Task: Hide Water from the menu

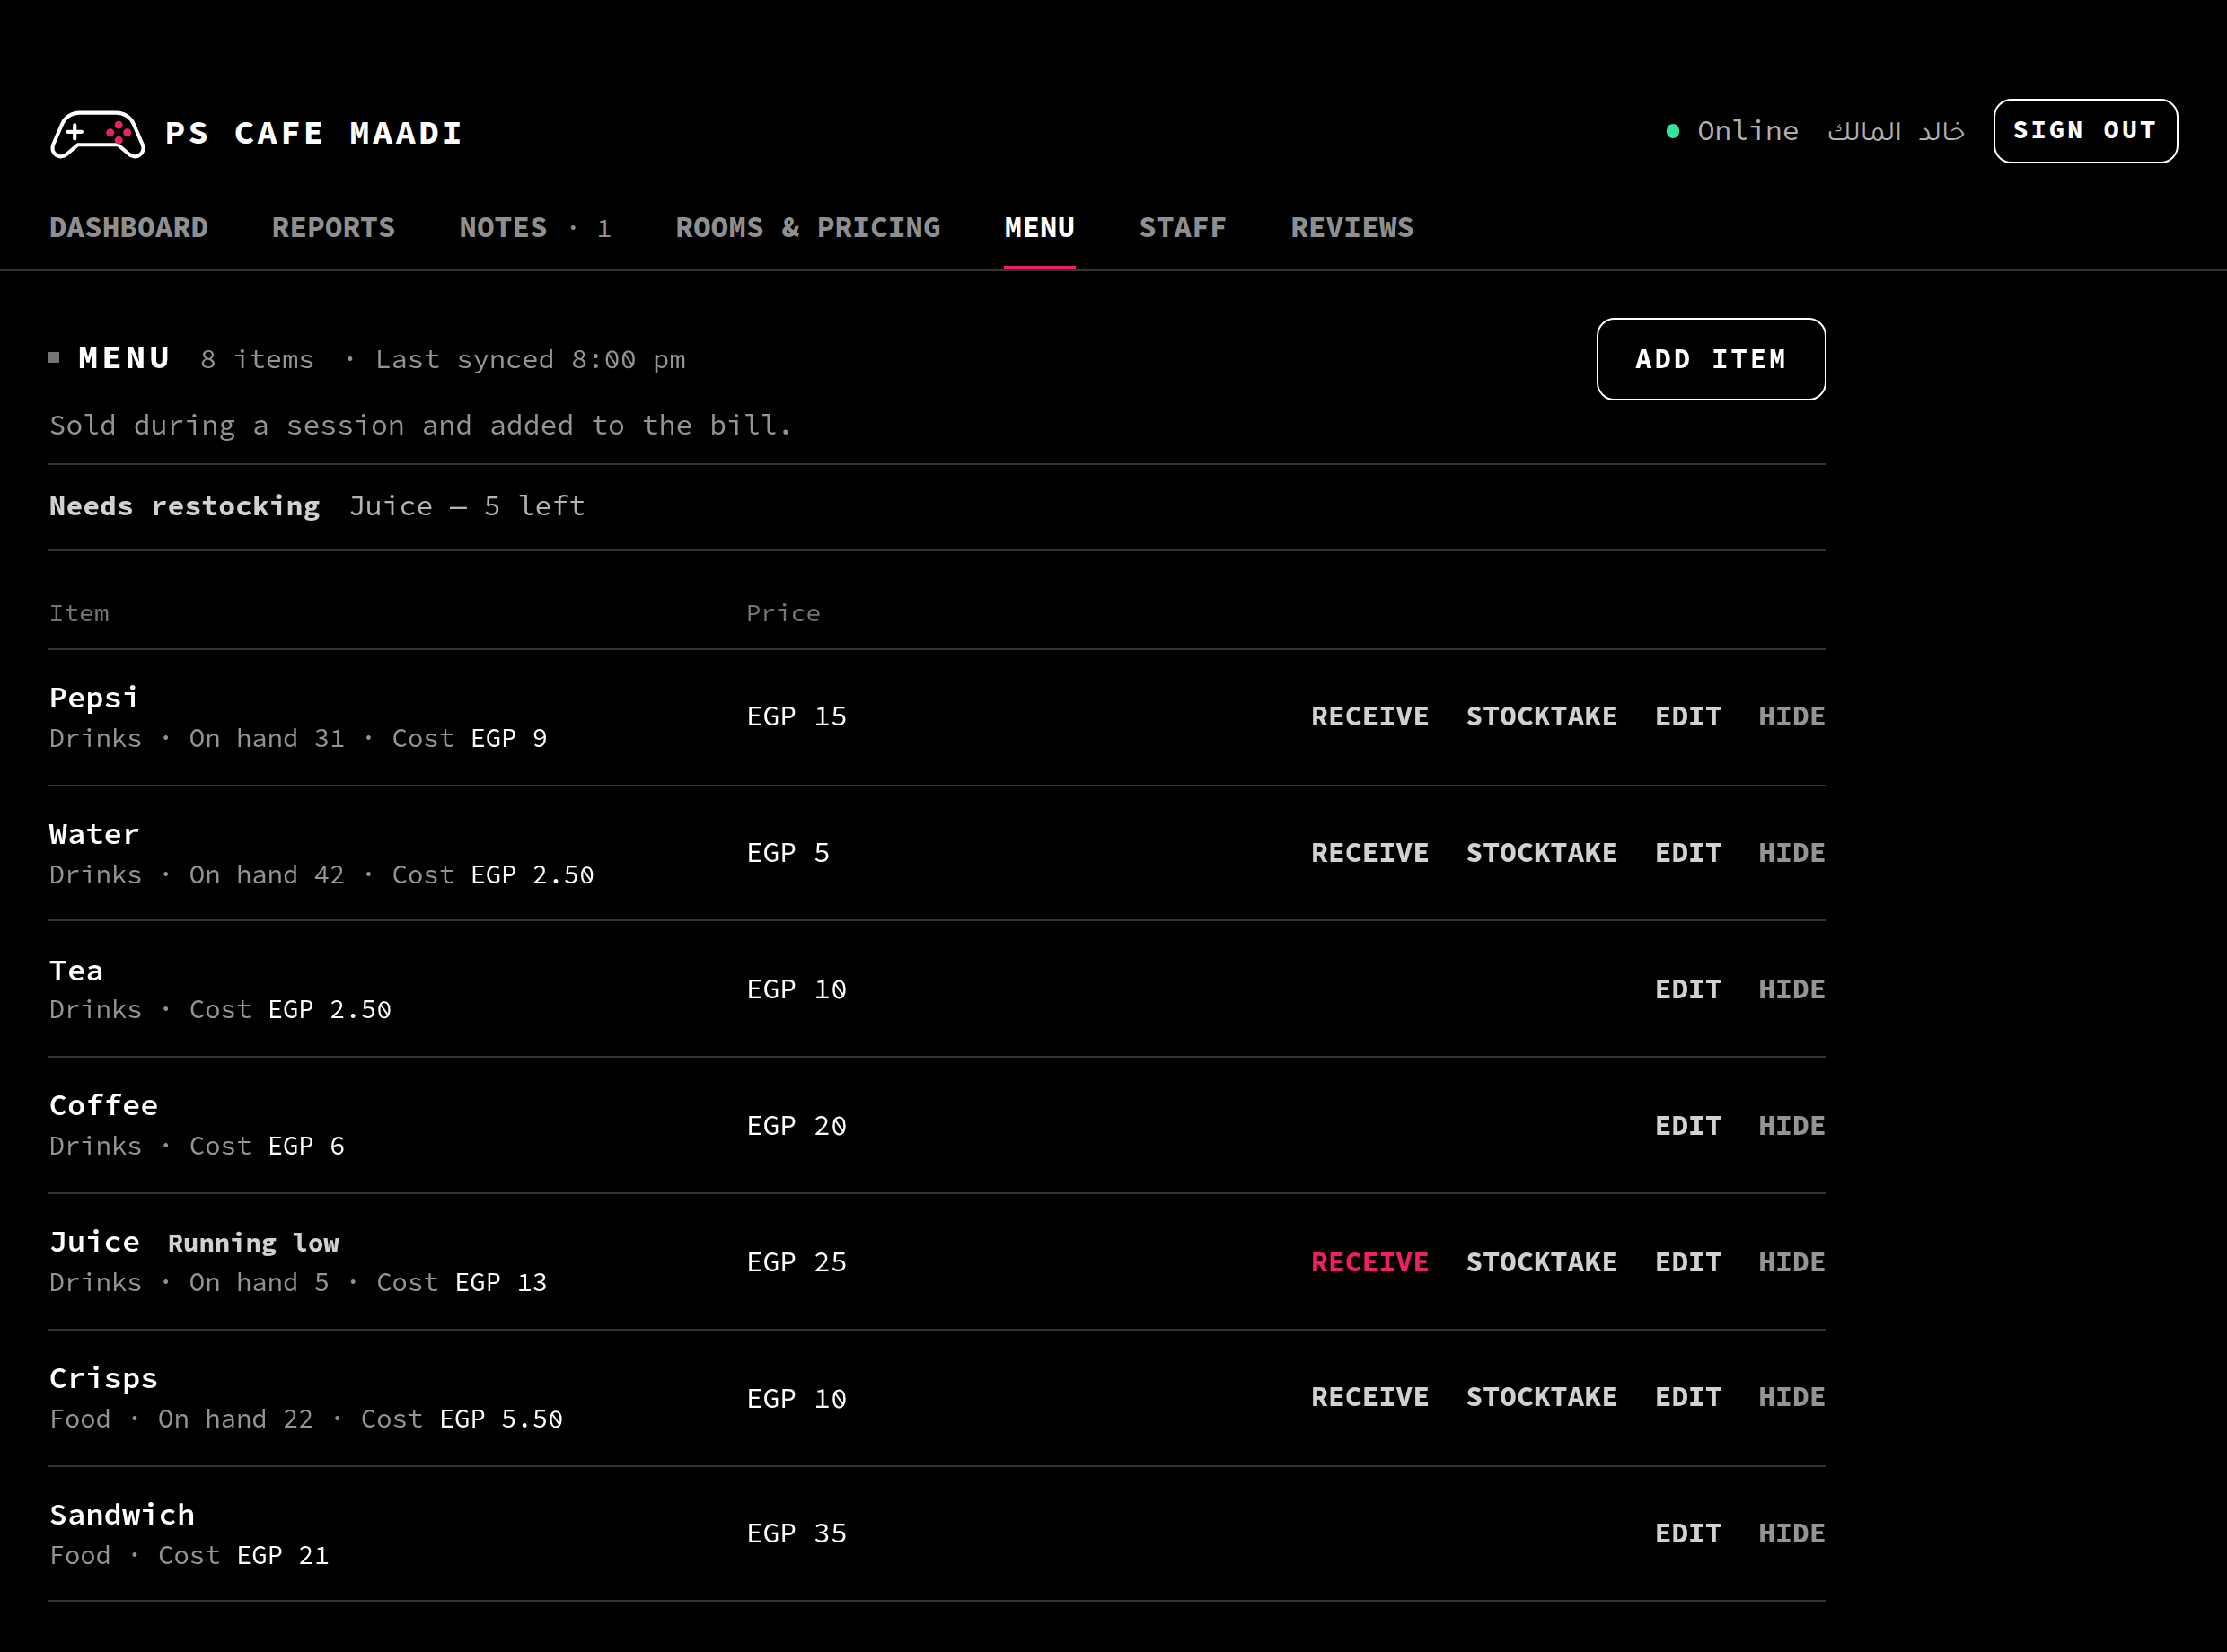Action: tap(1792, 853)
